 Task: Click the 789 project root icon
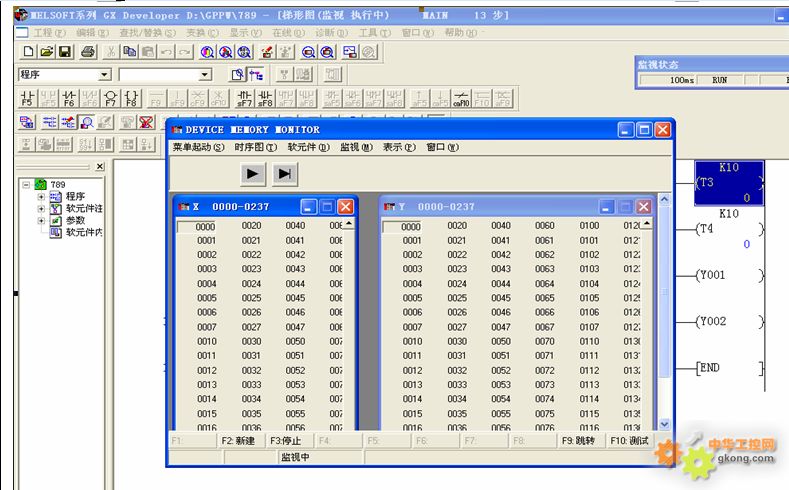click(41, 185)
